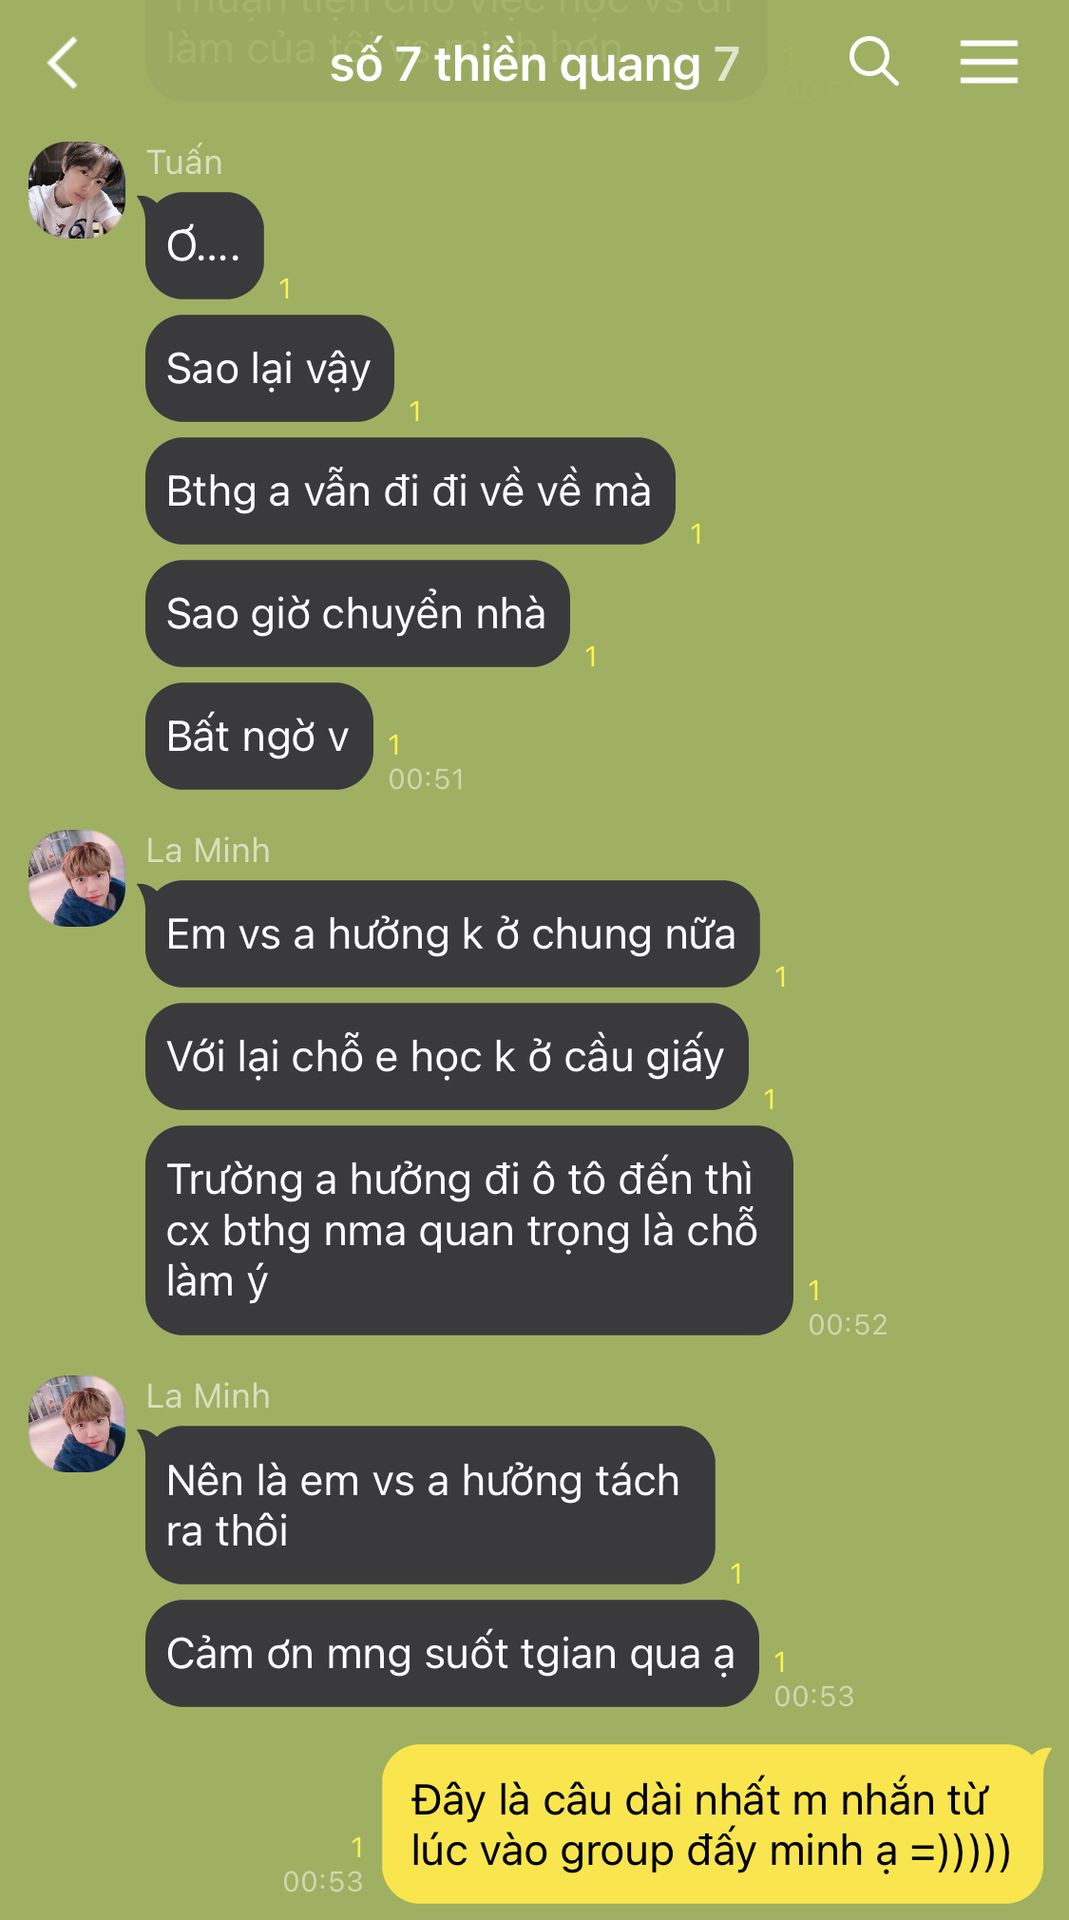Tap sender name 'Tuấn'
Viewport: 1069px width, 1920px height.
pos(184,162)
